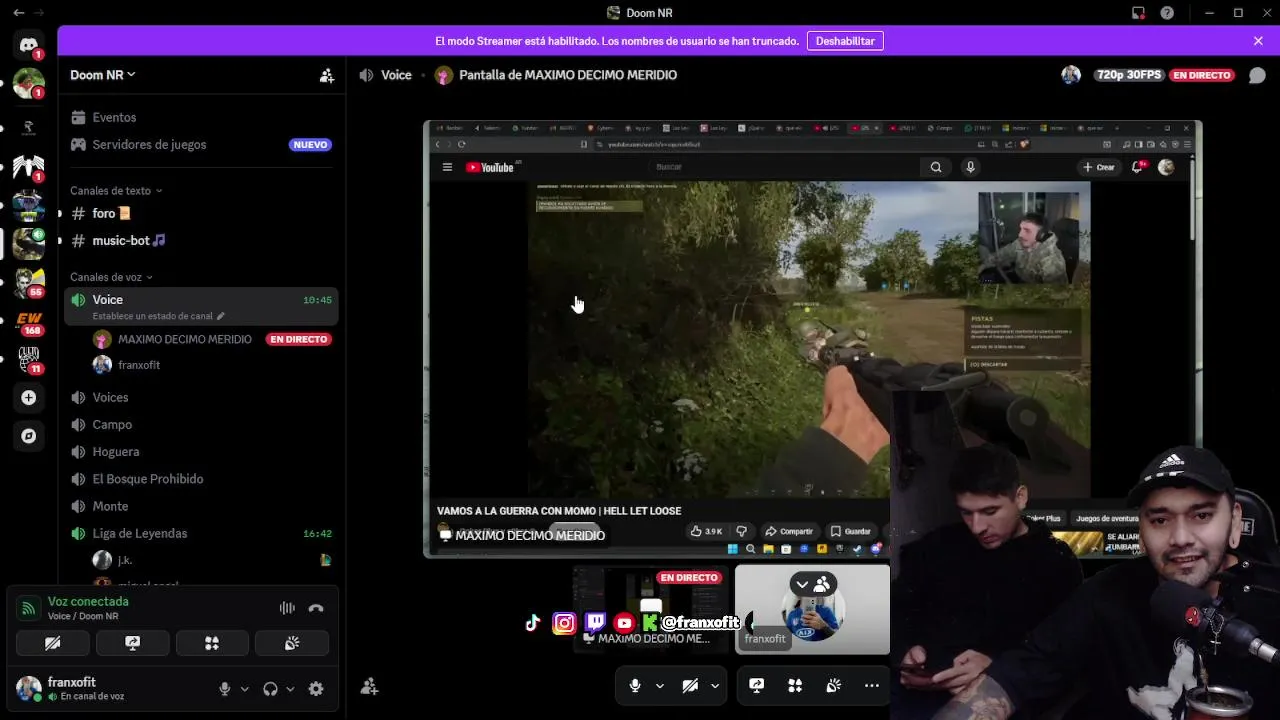Mute microphone in call control bar

pyautogui.click(x=635, y=686)
